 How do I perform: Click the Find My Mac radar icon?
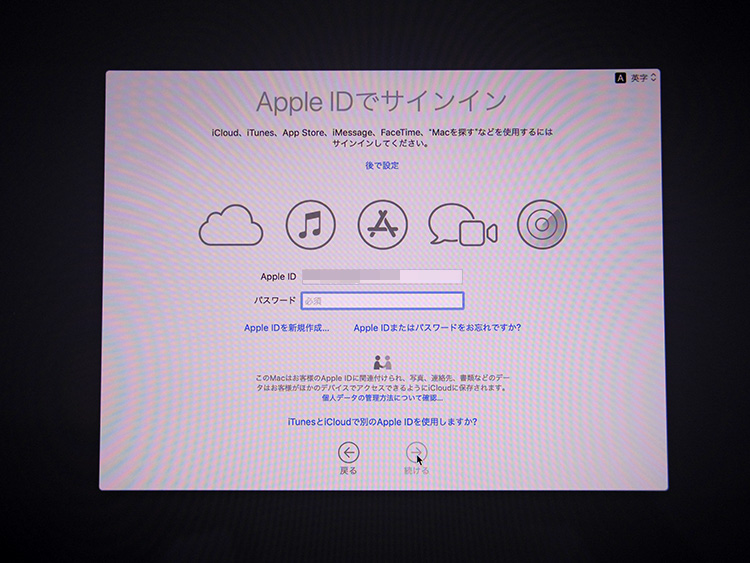542,224
